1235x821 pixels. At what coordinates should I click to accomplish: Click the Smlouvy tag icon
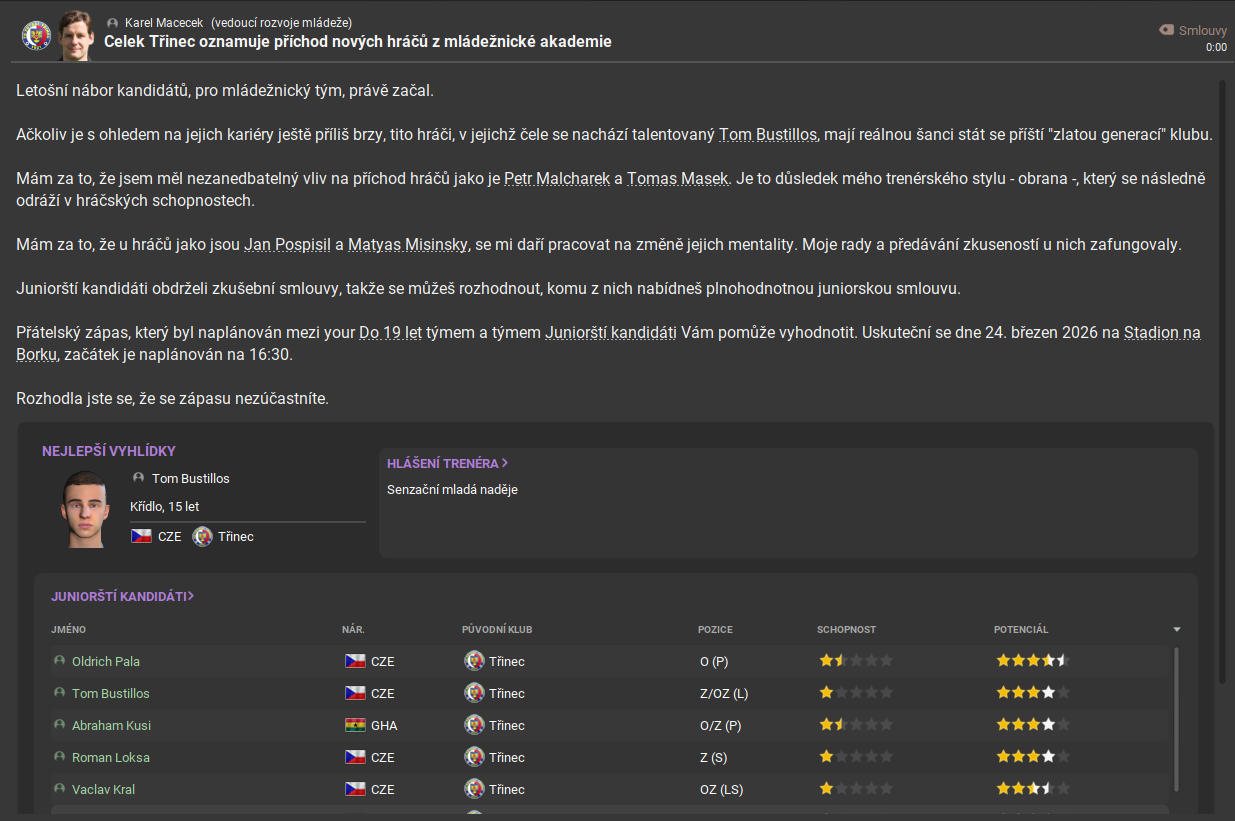click(1166, 30)
